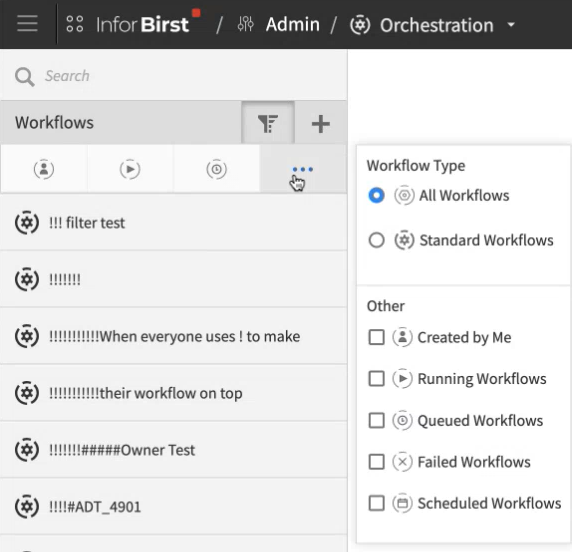Open the '!!!!!!!' workflow row
Image resolution: width=572 pixels, height=552 pixels.
coord(173,279)
